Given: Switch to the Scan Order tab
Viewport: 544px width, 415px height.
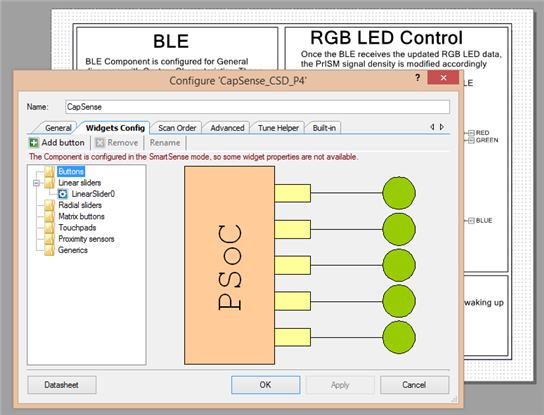Looking at the screenshot, I should [x=177, y=128].
